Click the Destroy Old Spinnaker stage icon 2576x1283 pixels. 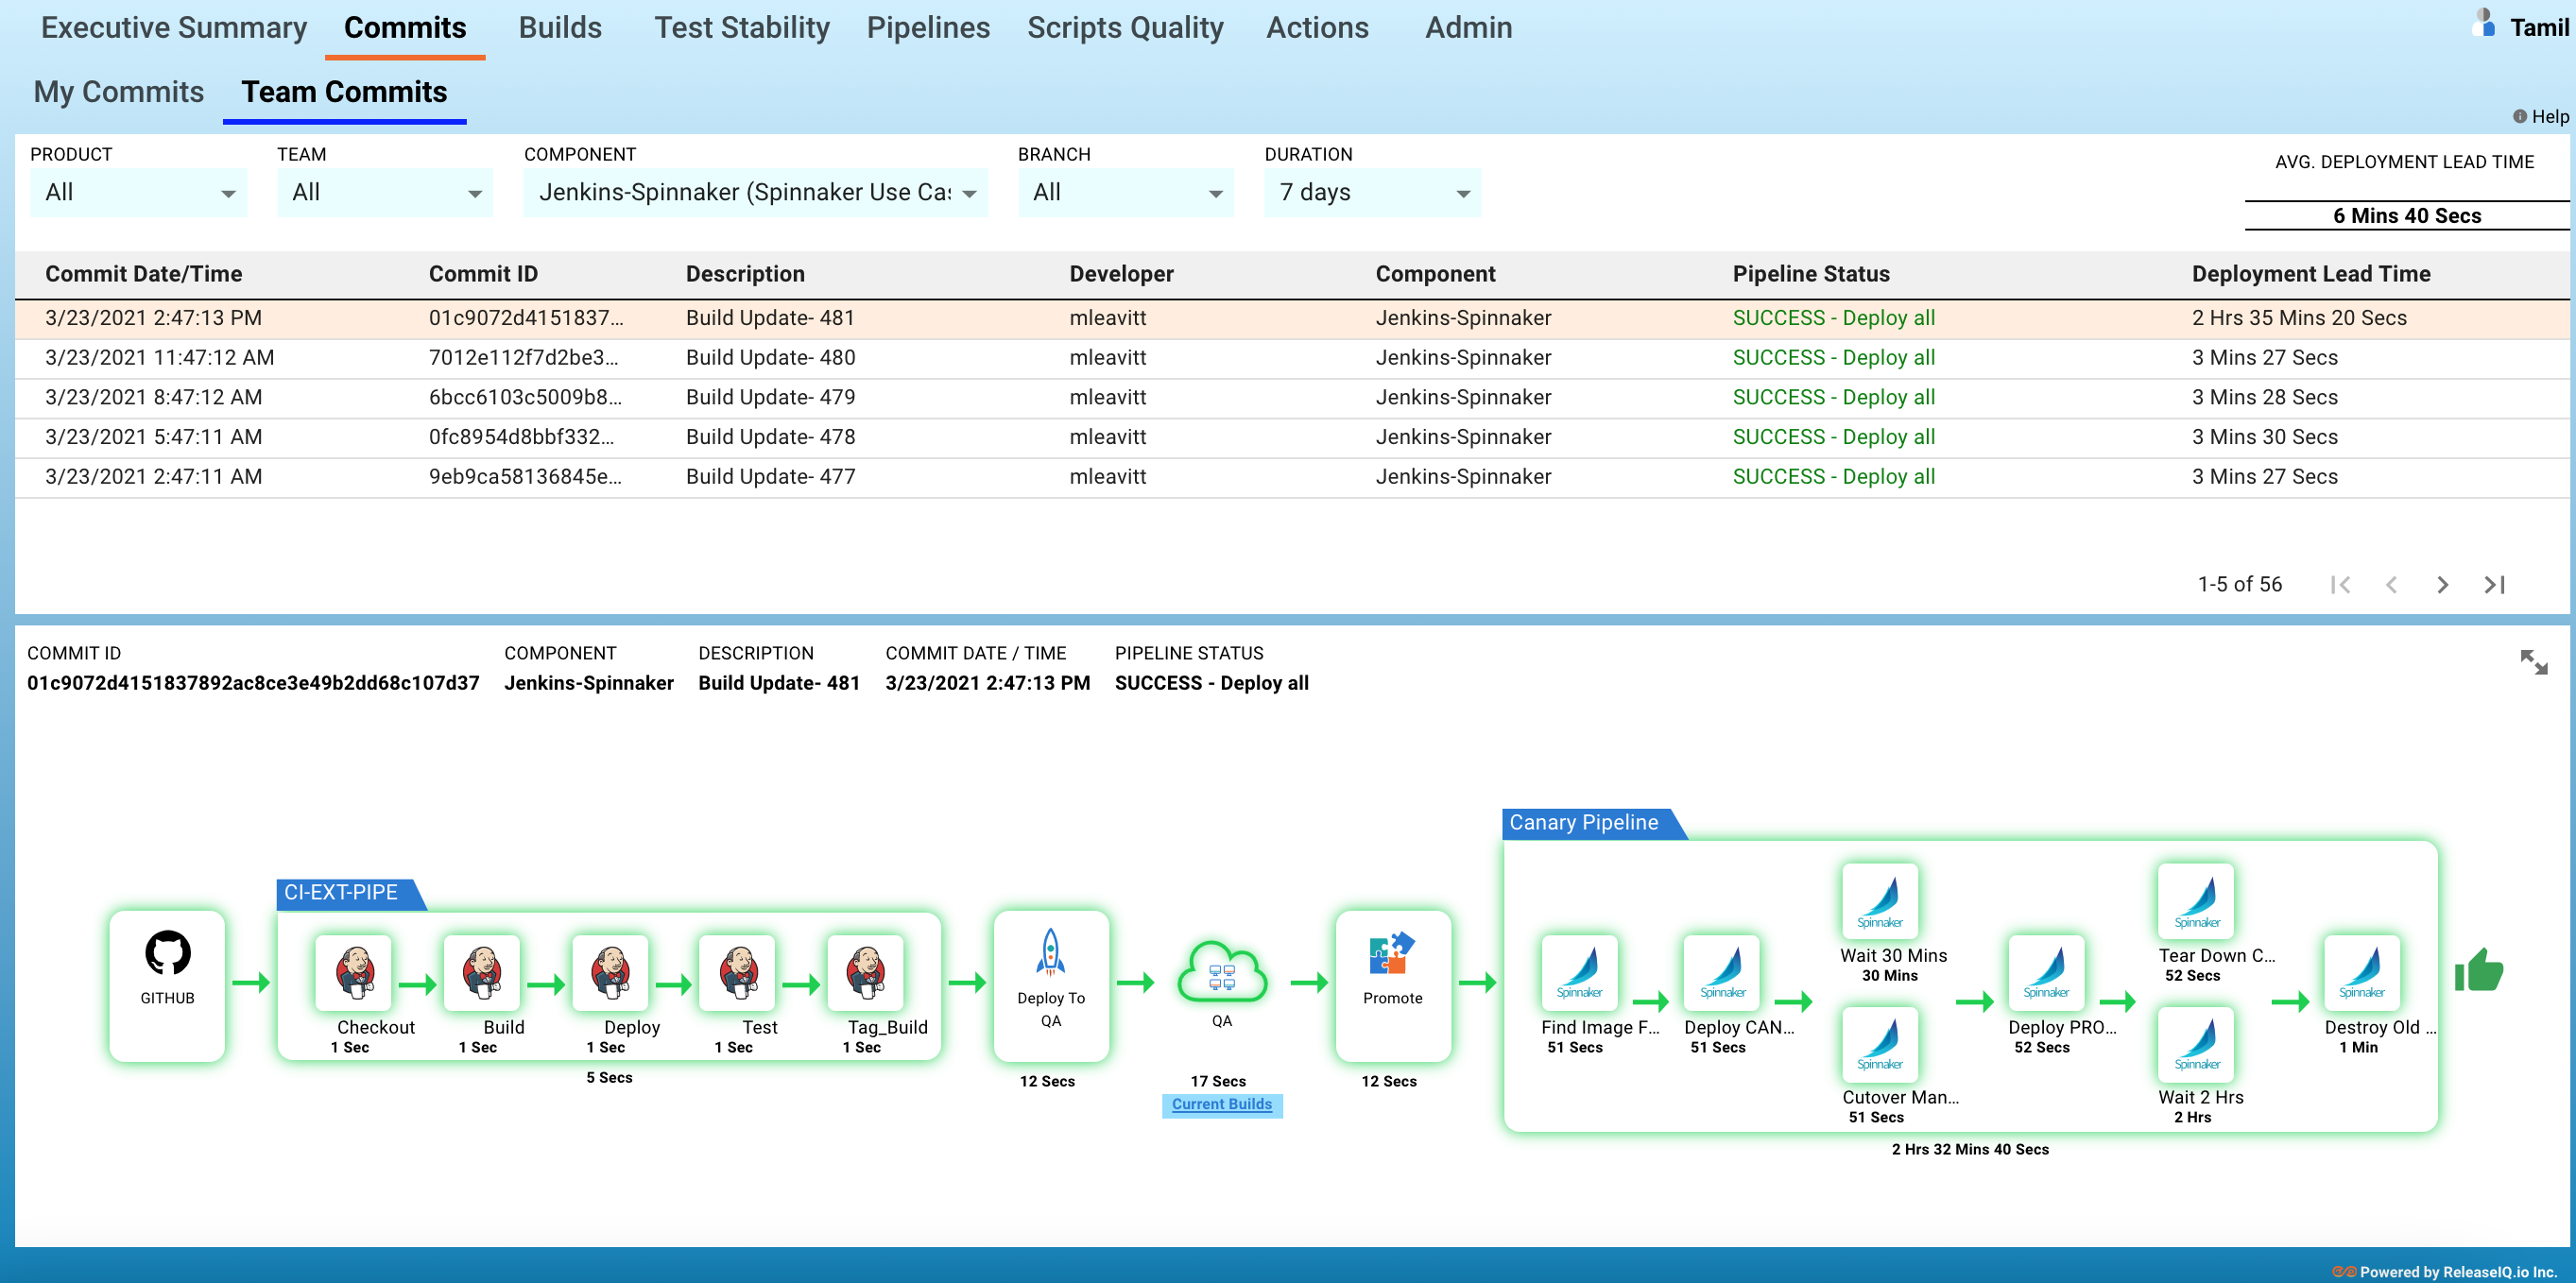pyautogui.click(x=2361, y=972)
